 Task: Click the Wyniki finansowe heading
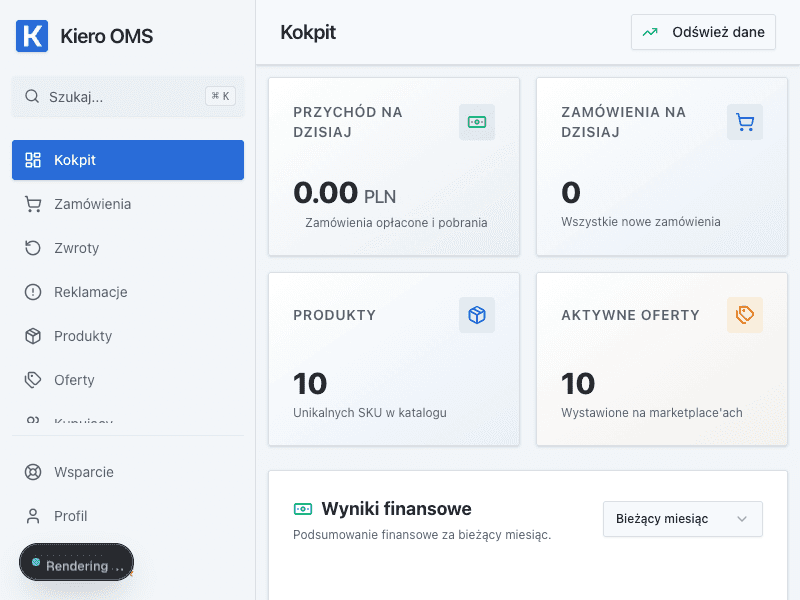click(x=396, y=509)
